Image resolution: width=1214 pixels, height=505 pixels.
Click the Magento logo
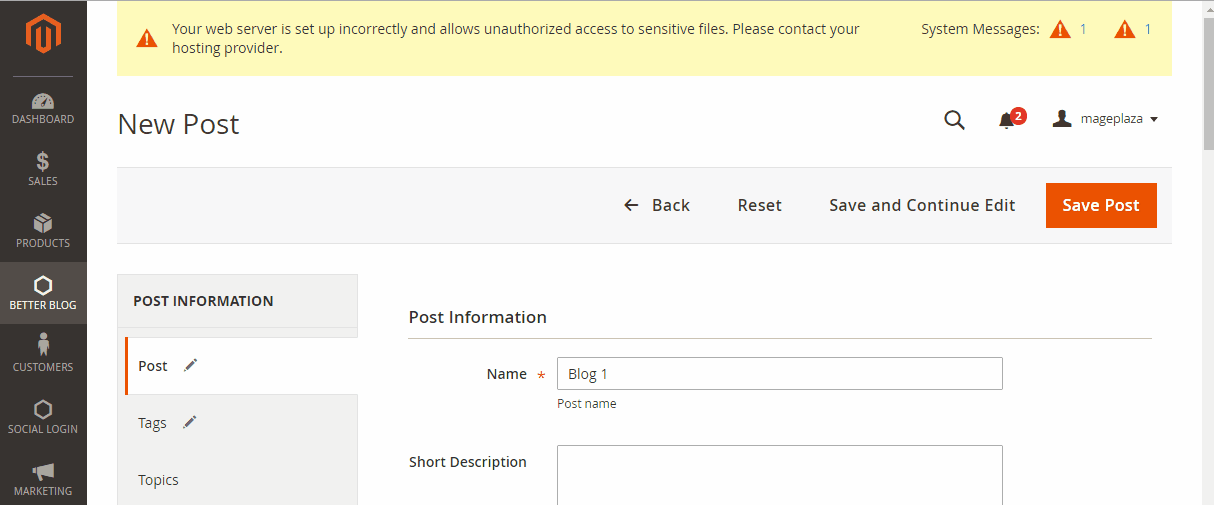[x=43, y=35]
